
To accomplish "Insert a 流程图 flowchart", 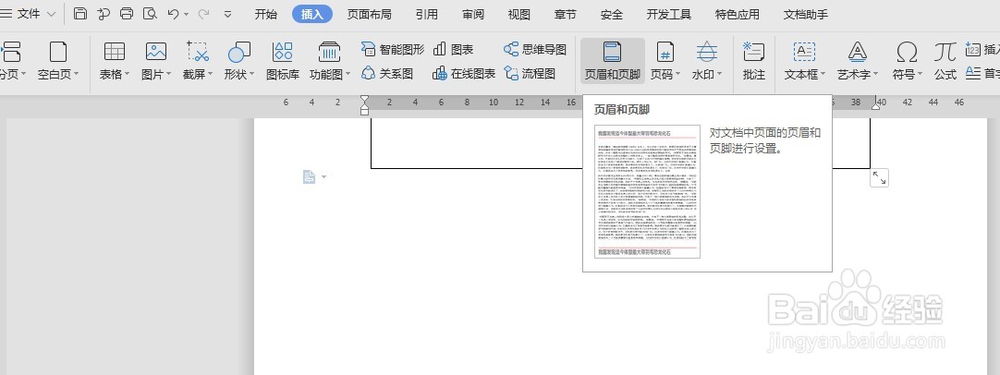I will pos(529,74).
